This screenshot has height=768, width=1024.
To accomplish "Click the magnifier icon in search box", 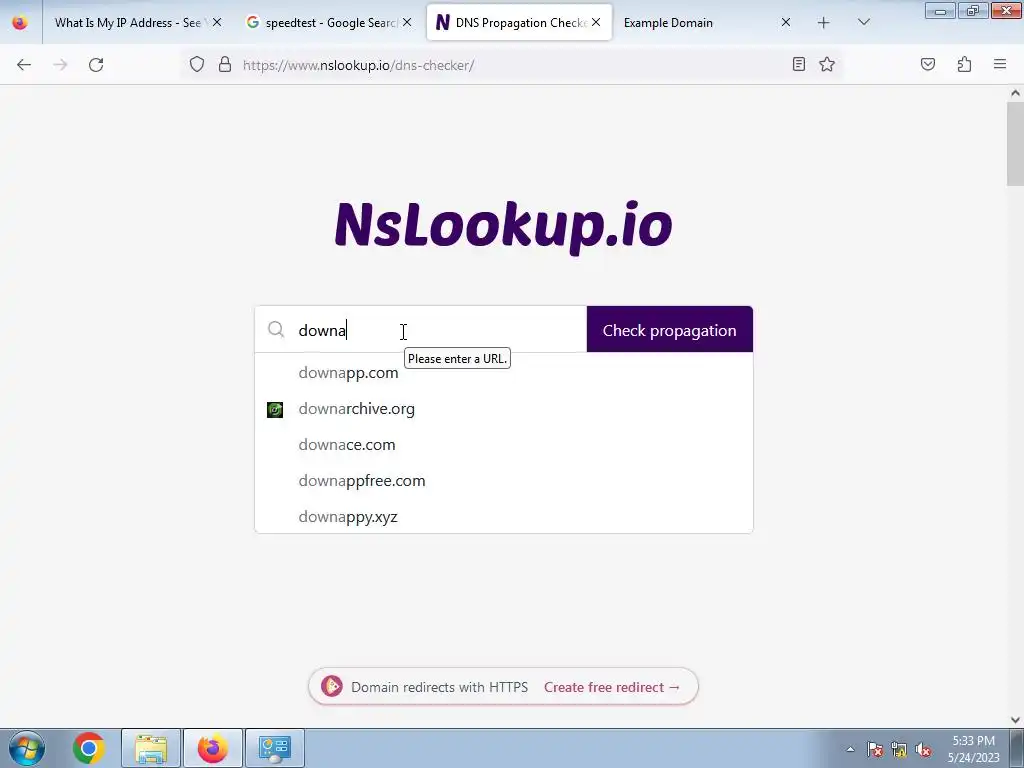I will tap(276, 329).
